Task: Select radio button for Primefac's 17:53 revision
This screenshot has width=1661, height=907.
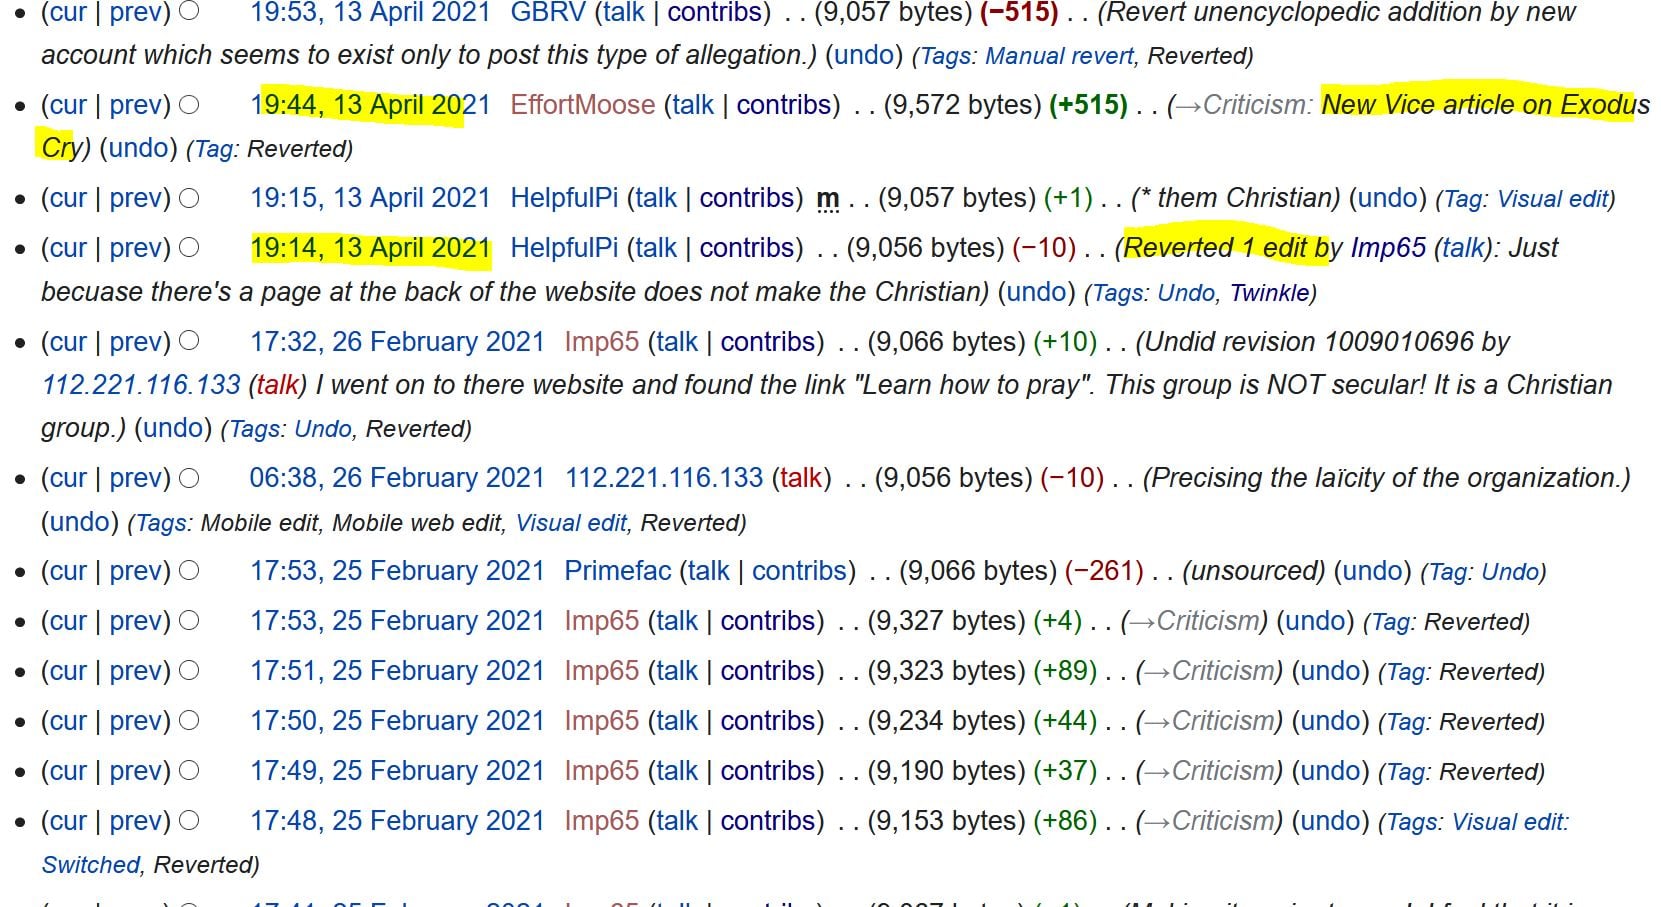Action: point(189,571)
